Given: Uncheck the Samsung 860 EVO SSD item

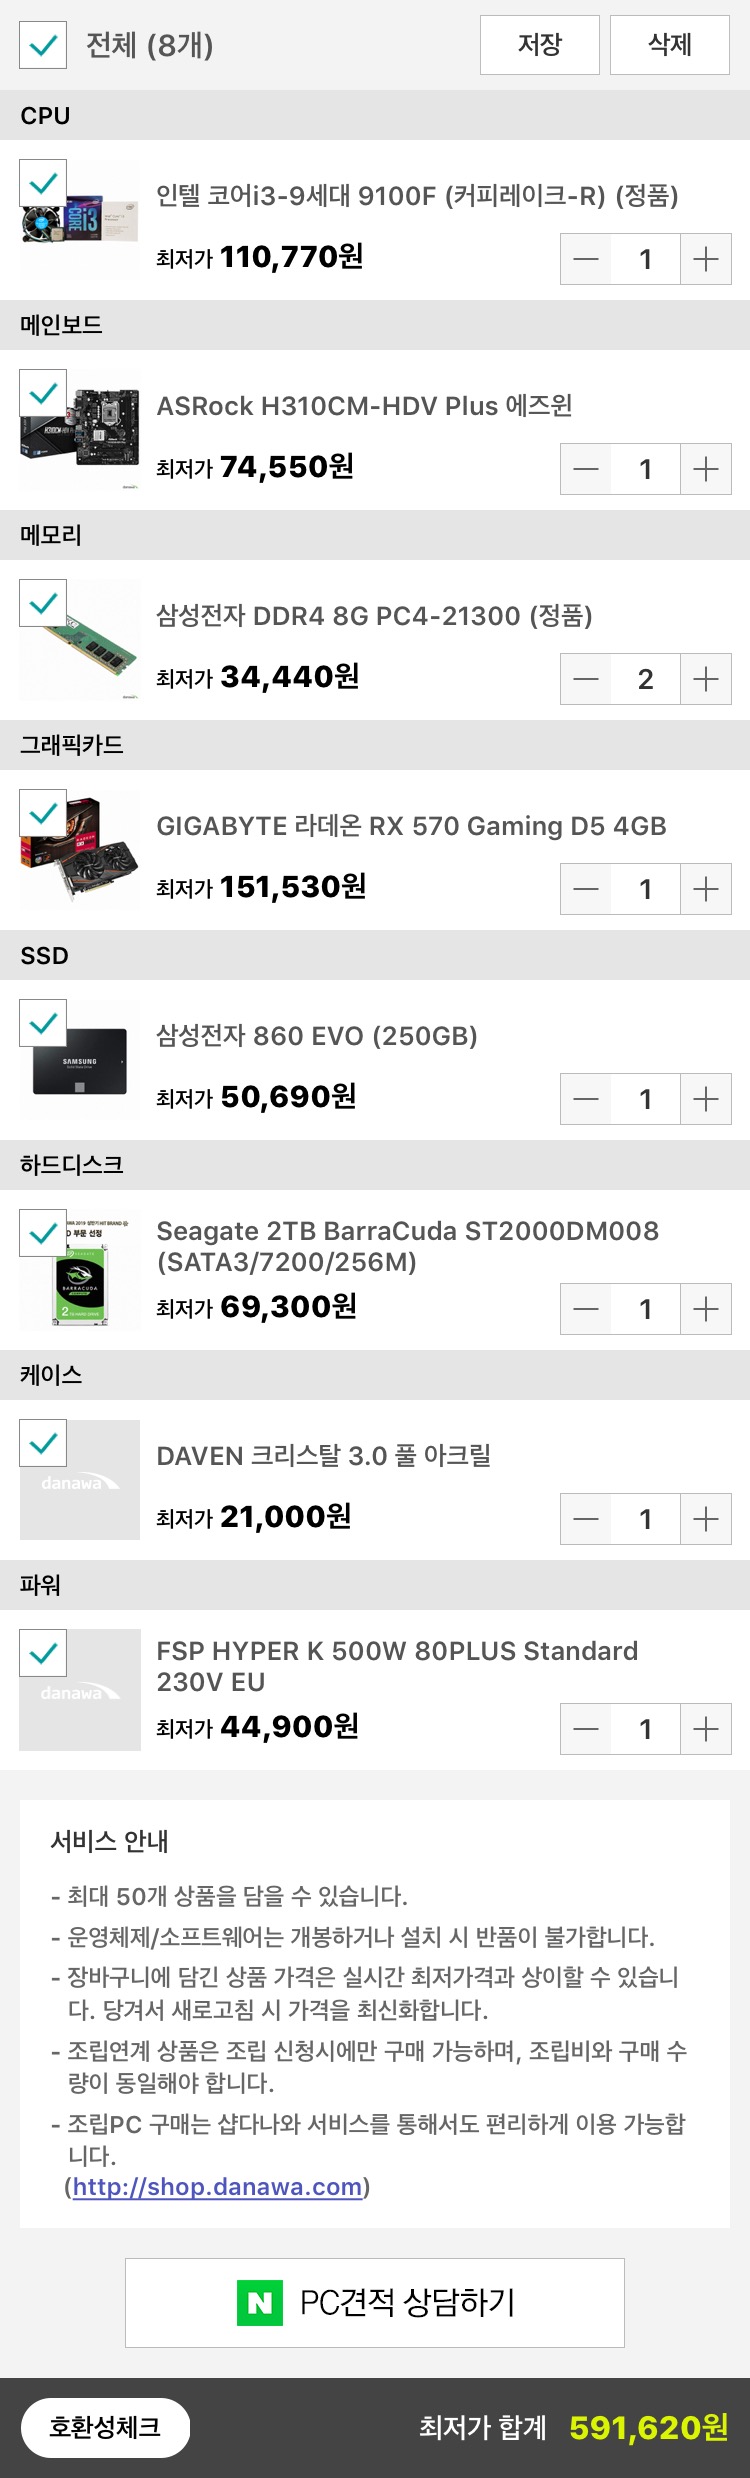Looking at the screenshot, I should pyautogui.click(x=43, y=1024).
